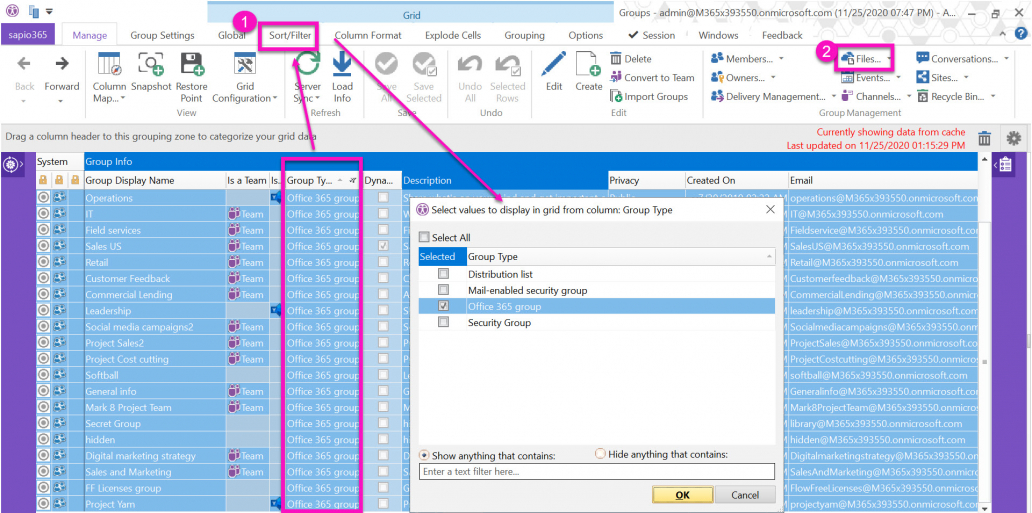
Task: Check the Select All checkbox
Action: (x=425, y=238)
